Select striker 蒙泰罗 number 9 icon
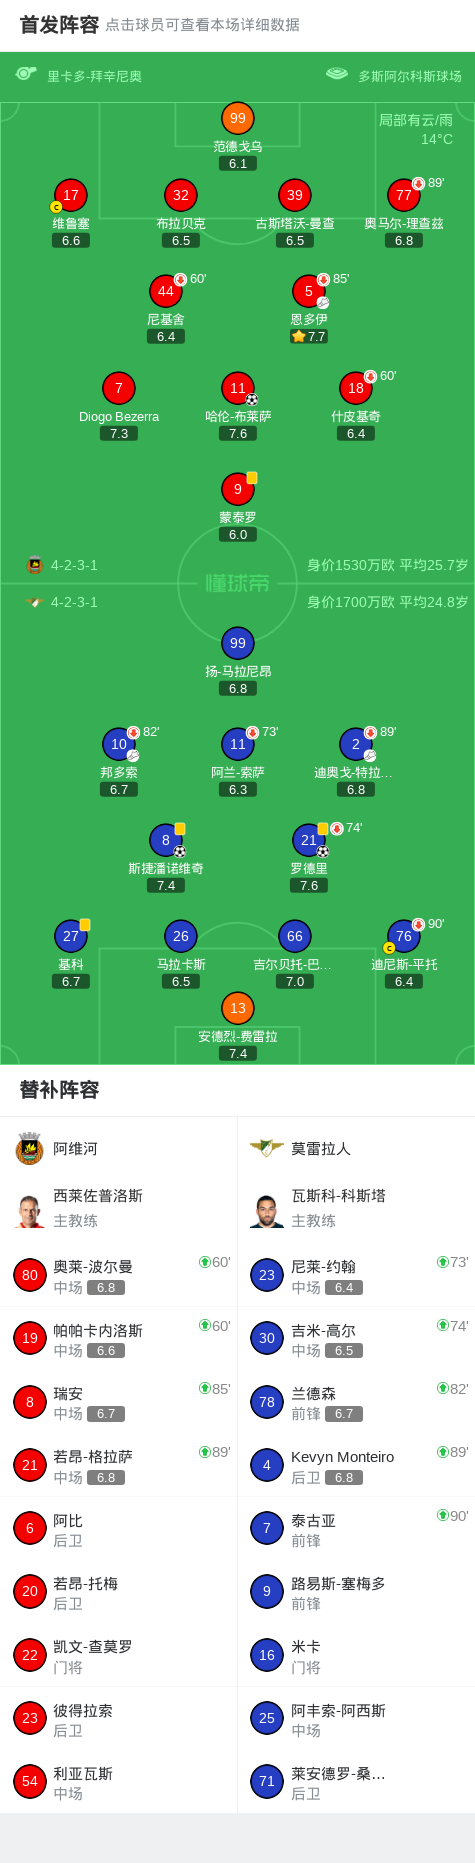 click(x=237, y=489)
